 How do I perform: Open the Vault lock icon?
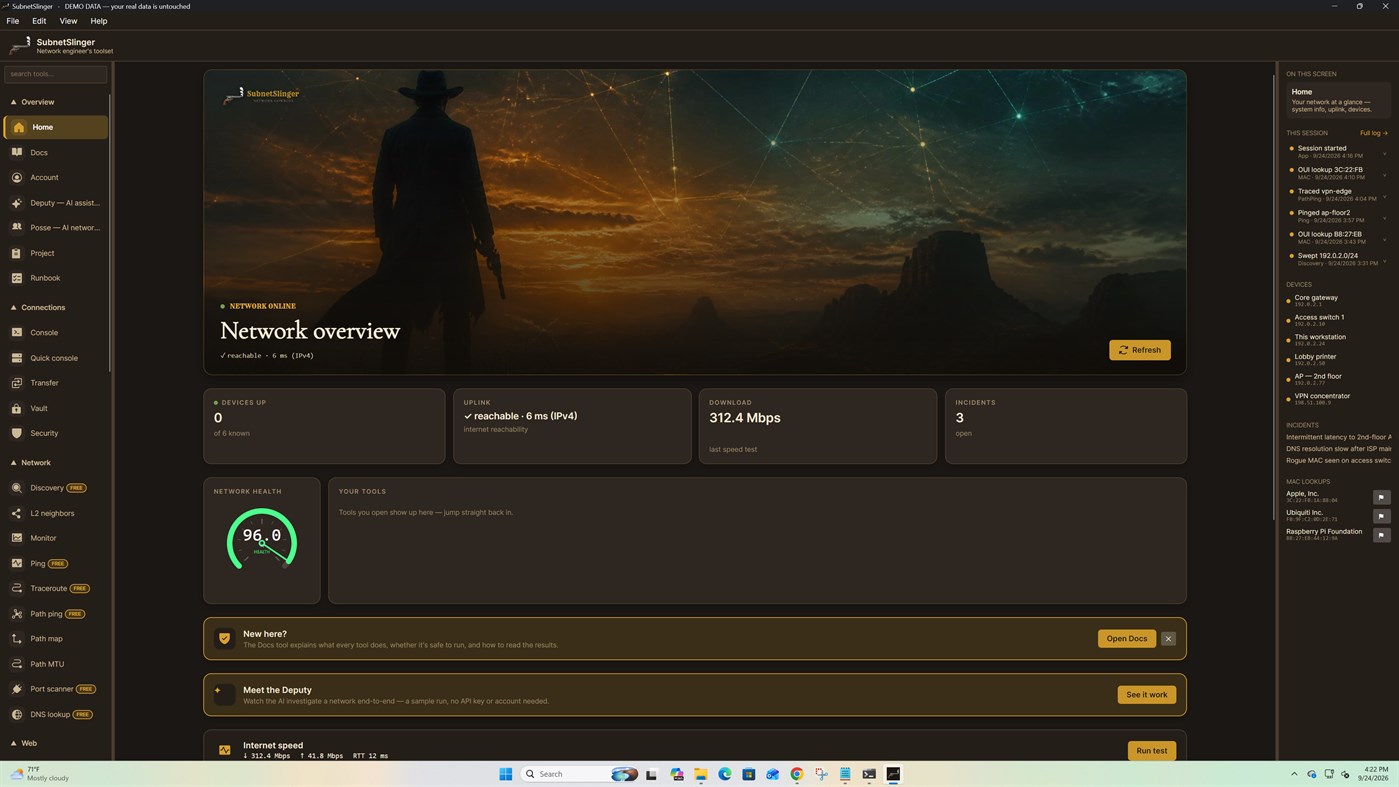coord(17,408)
